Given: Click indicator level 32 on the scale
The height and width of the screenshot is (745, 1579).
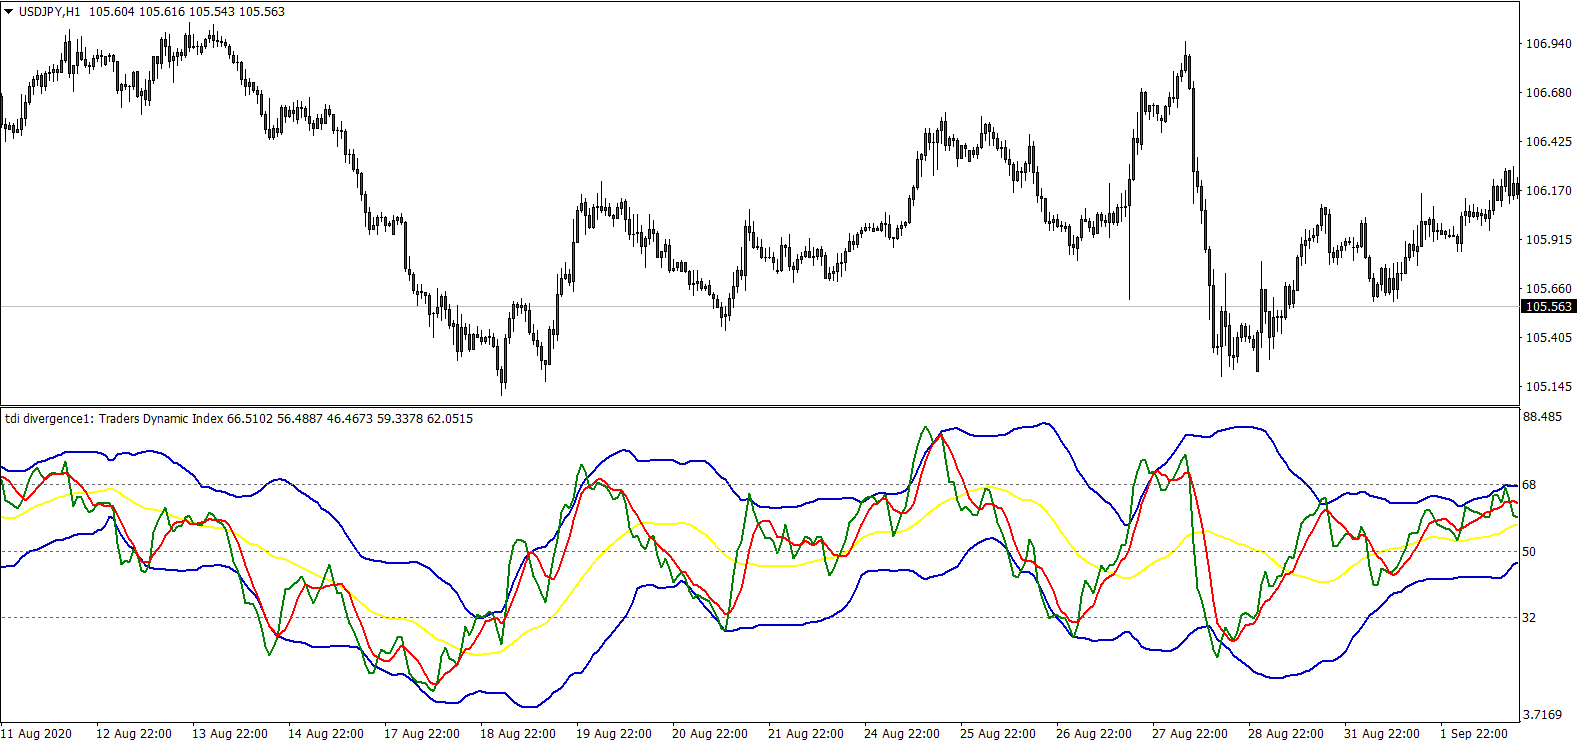Looking at the screenshot, I should (1529, 618).
